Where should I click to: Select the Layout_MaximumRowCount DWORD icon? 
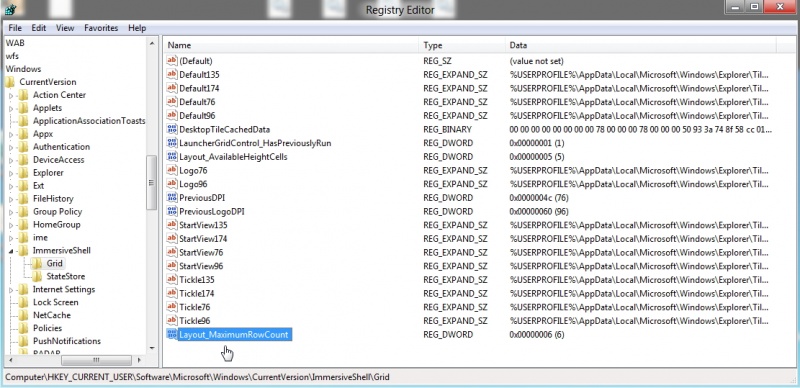click(x=171, y=334)
